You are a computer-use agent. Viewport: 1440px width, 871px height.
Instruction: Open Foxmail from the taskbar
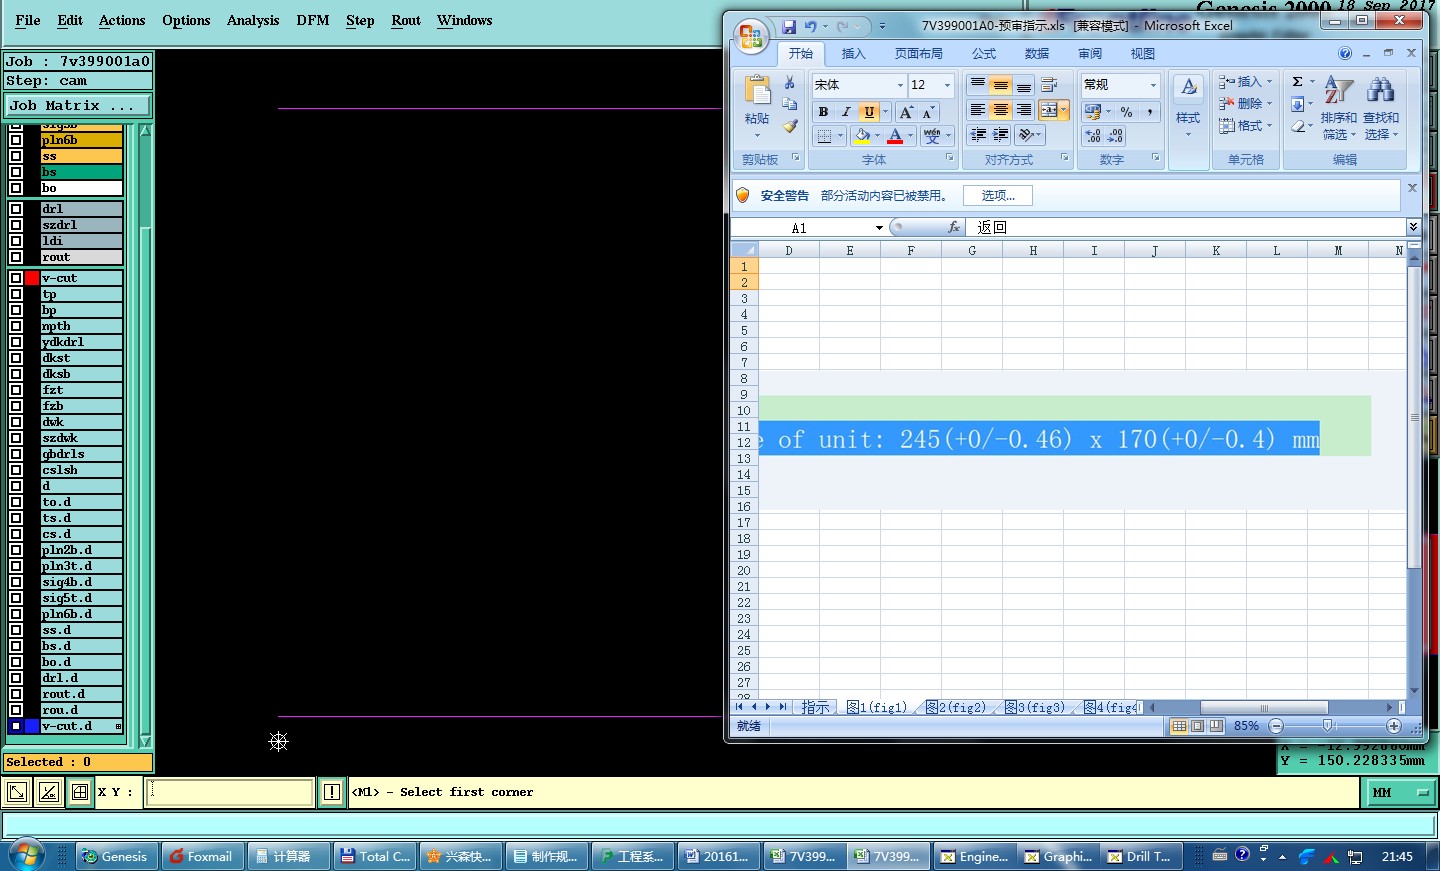(x=202, y=856)
